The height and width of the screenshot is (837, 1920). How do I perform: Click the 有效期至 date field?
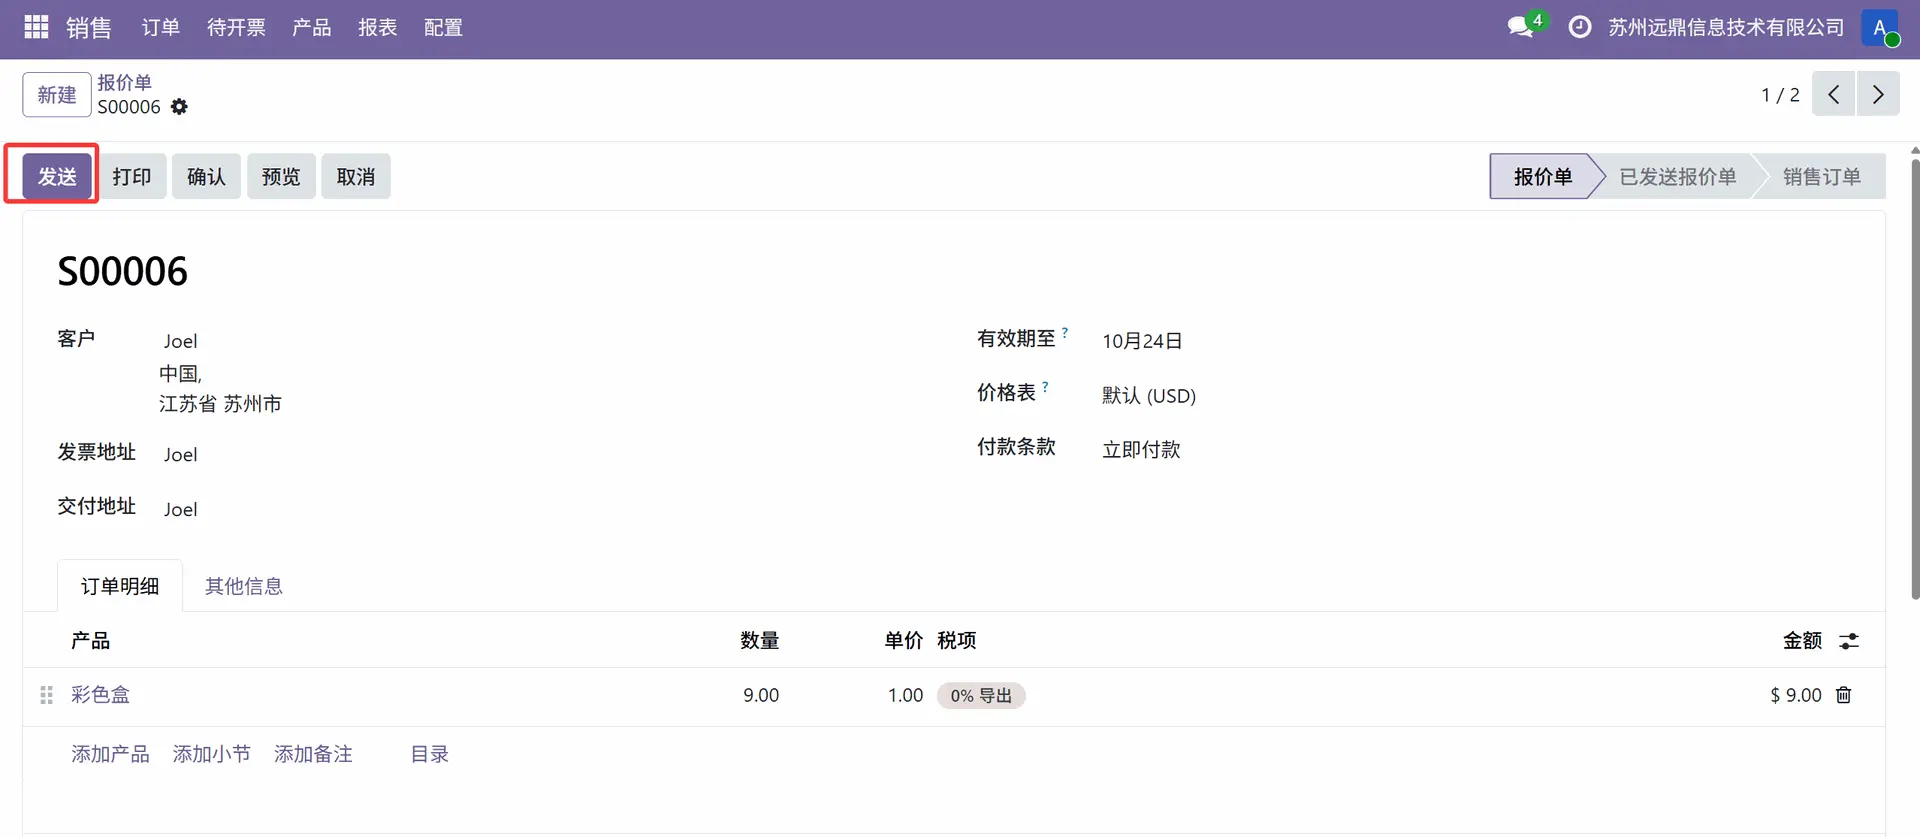coord(1142,341)
